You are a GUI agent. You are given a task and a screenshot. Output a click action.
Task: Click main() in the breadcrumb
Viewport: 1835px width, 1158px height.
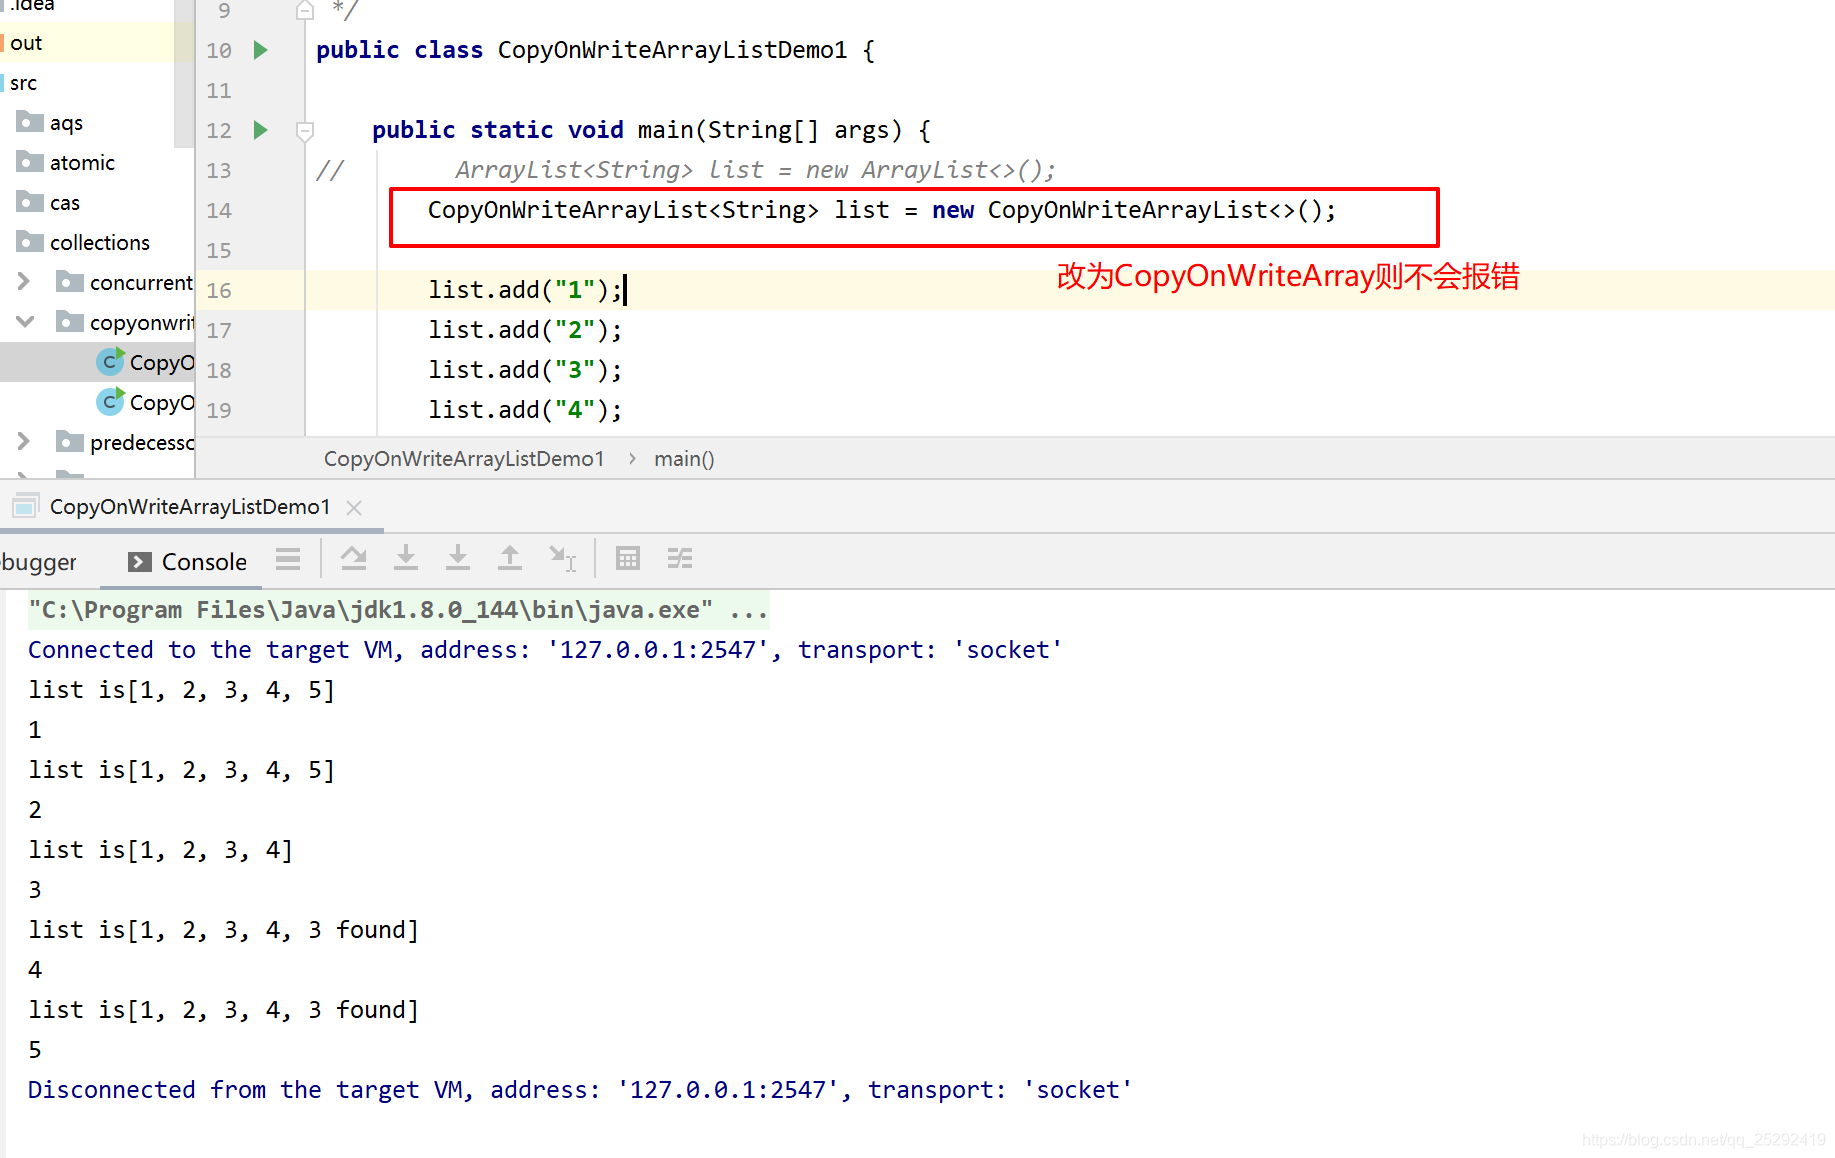coord(684,459)
